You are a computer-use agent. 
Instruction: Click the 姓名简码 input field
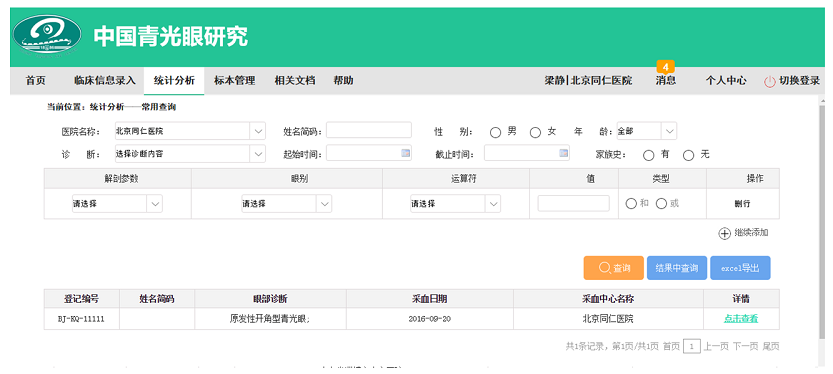point(369,130)
